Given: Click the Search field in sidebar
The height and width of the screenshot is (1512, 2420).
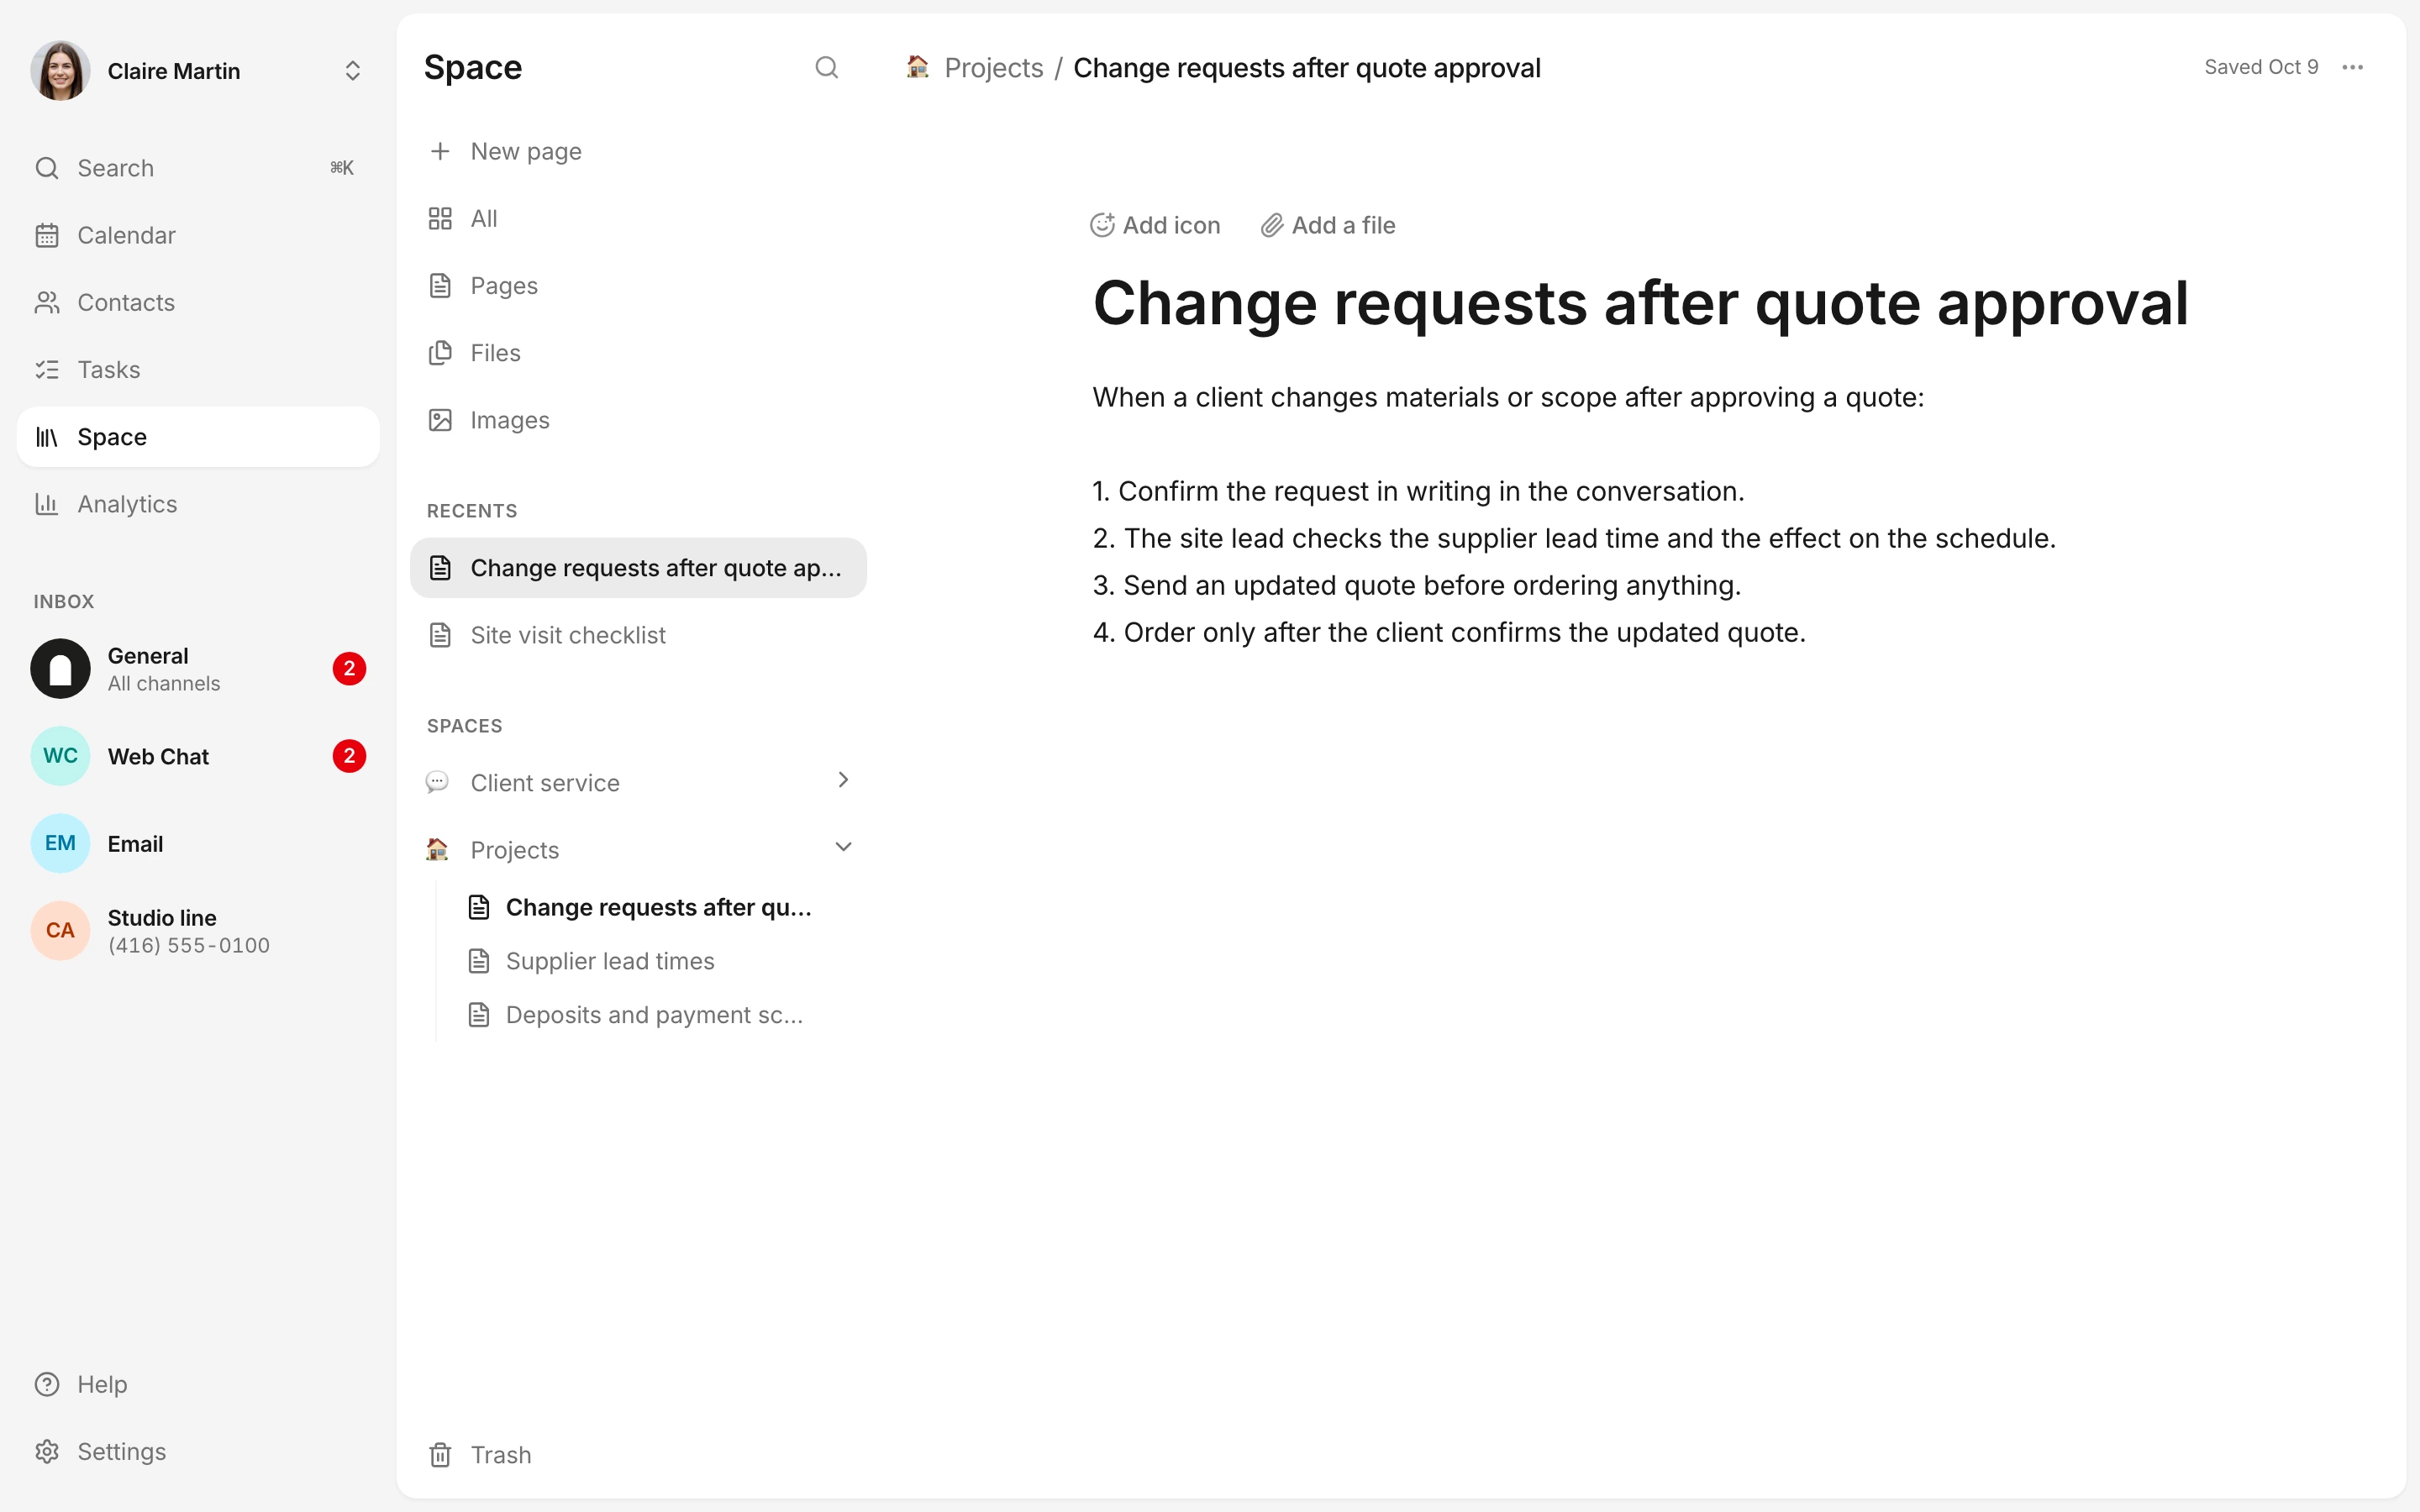Looking at the screenshot, I should click(198, 168).
